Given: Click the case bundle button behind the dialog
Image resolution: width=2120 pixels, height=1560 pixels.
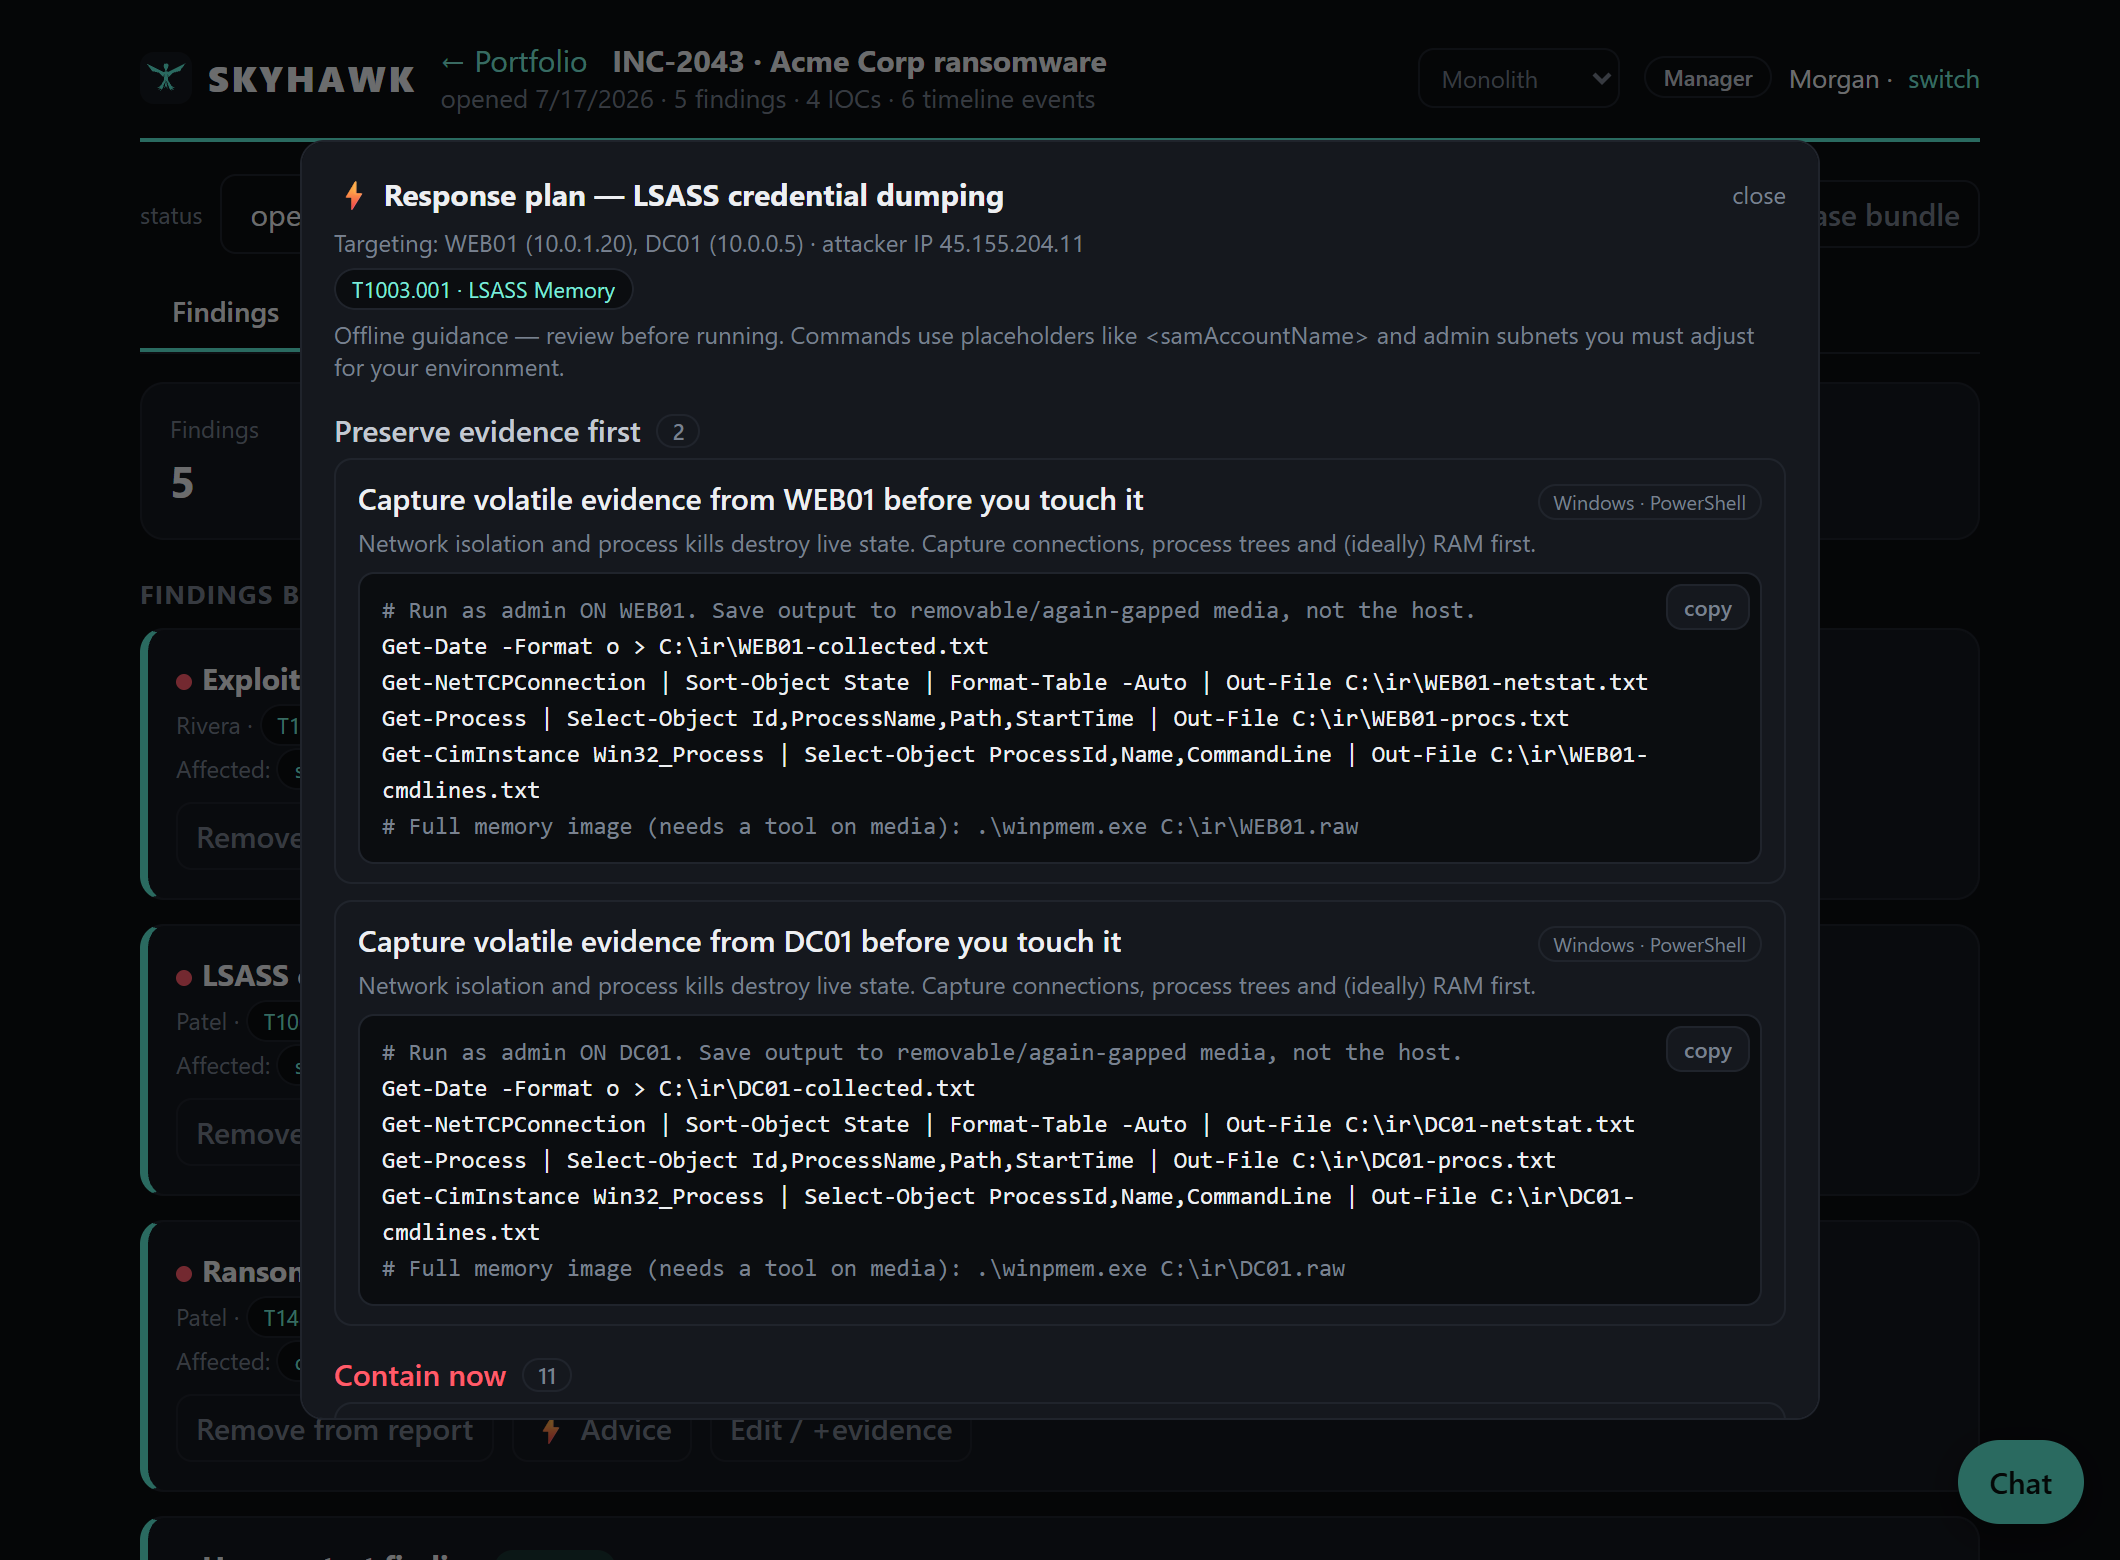Looking at the screenshot, I should tap(1897, 215).
